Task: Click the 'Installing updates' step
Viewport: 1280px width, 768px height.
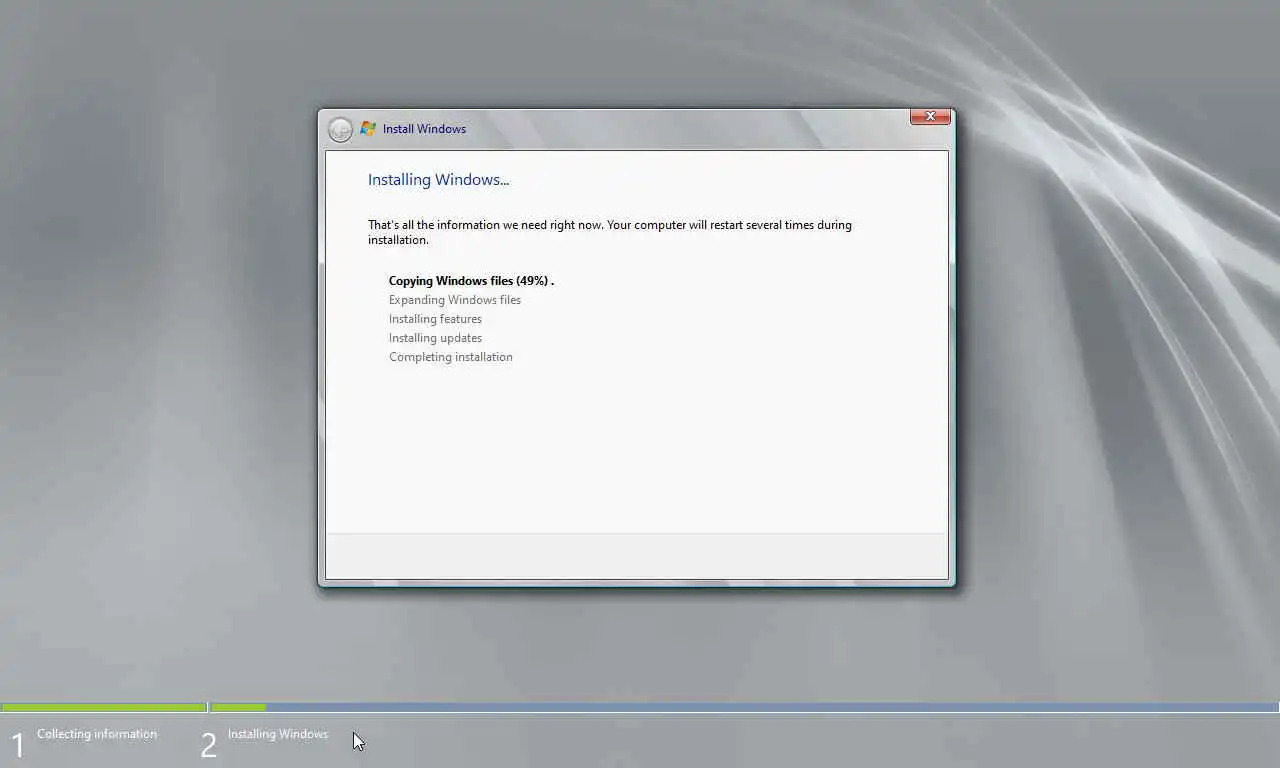Action: [435, 338]
